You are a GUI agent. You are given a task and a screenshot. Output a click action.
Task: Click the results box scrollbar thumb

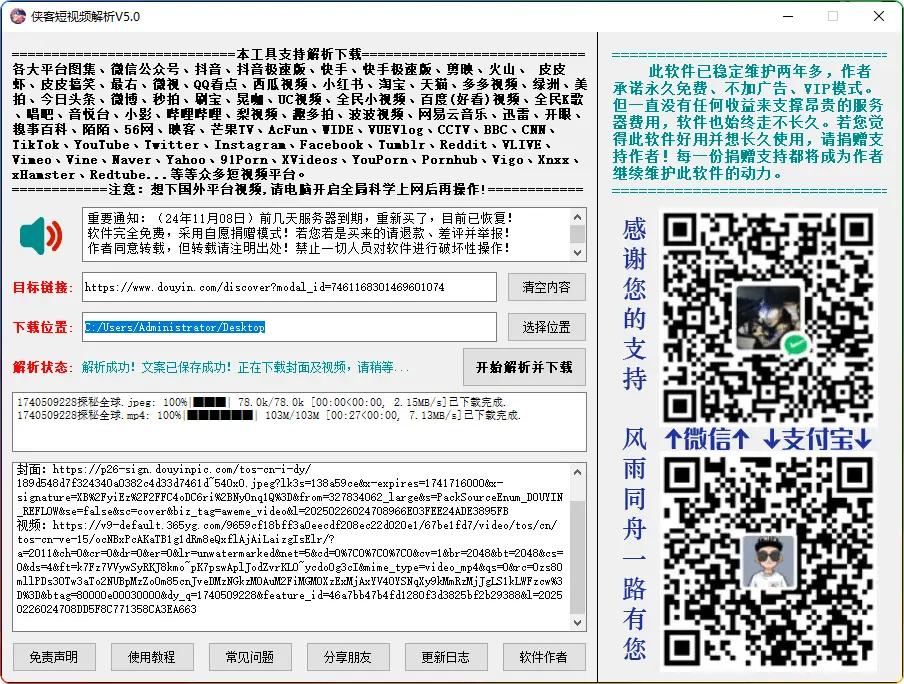[577, 557]
